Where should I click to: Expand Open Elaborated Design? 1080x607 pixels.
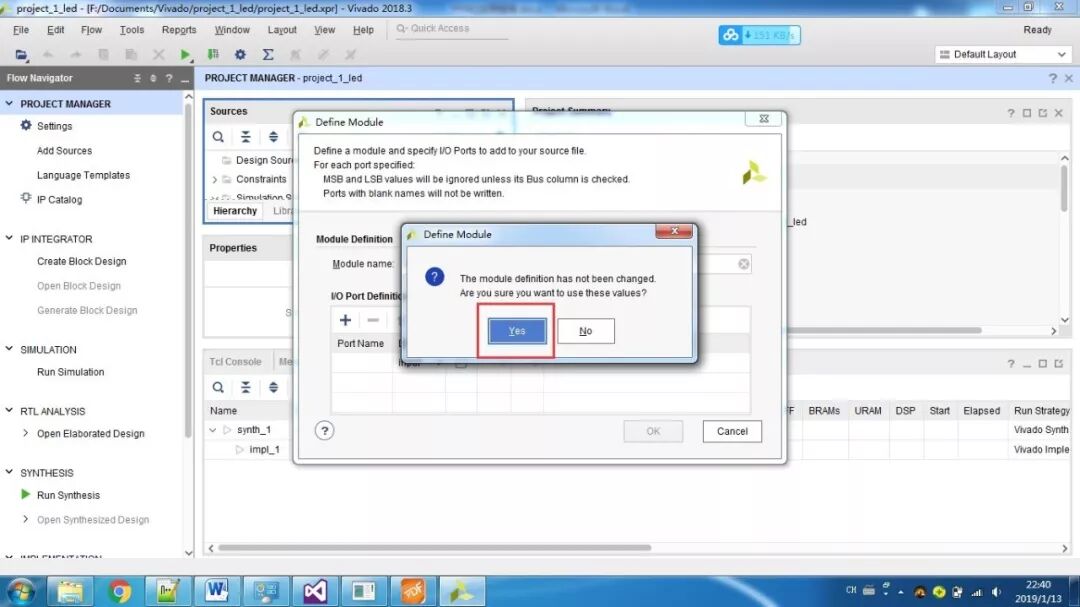tap(25, 433)
